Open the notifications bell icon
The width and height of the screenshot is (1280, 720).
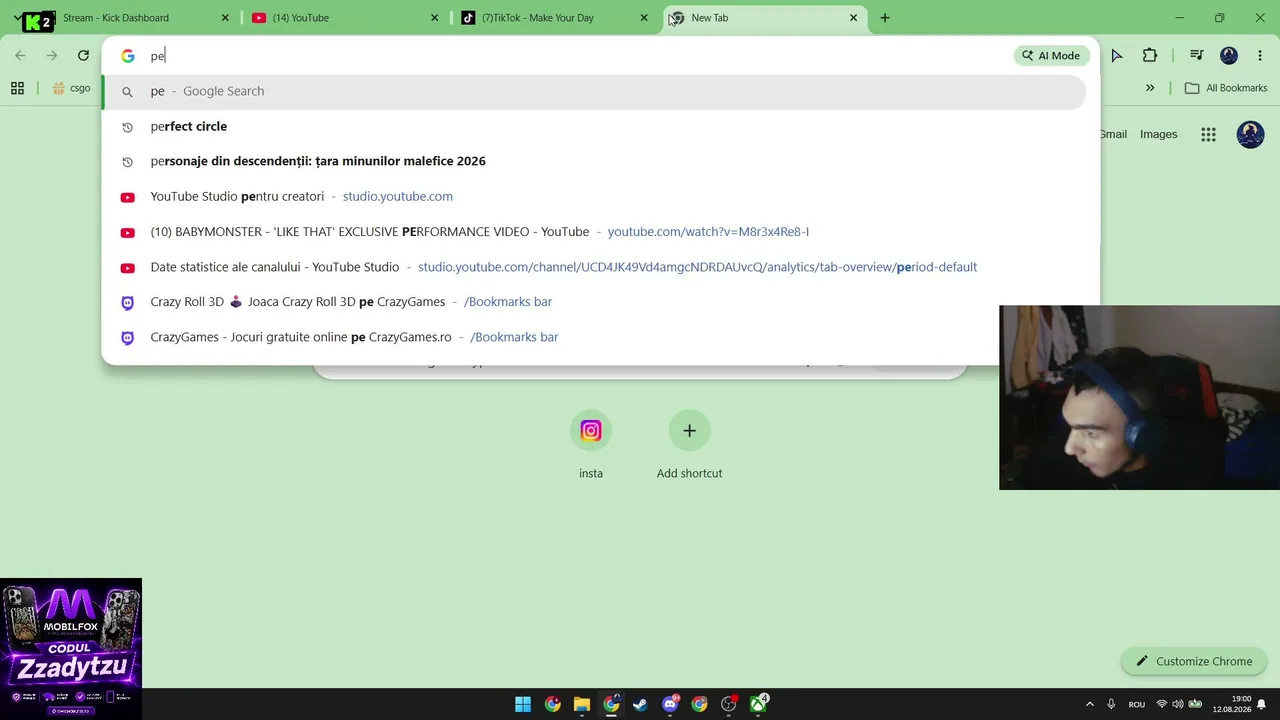[1262, 704]
